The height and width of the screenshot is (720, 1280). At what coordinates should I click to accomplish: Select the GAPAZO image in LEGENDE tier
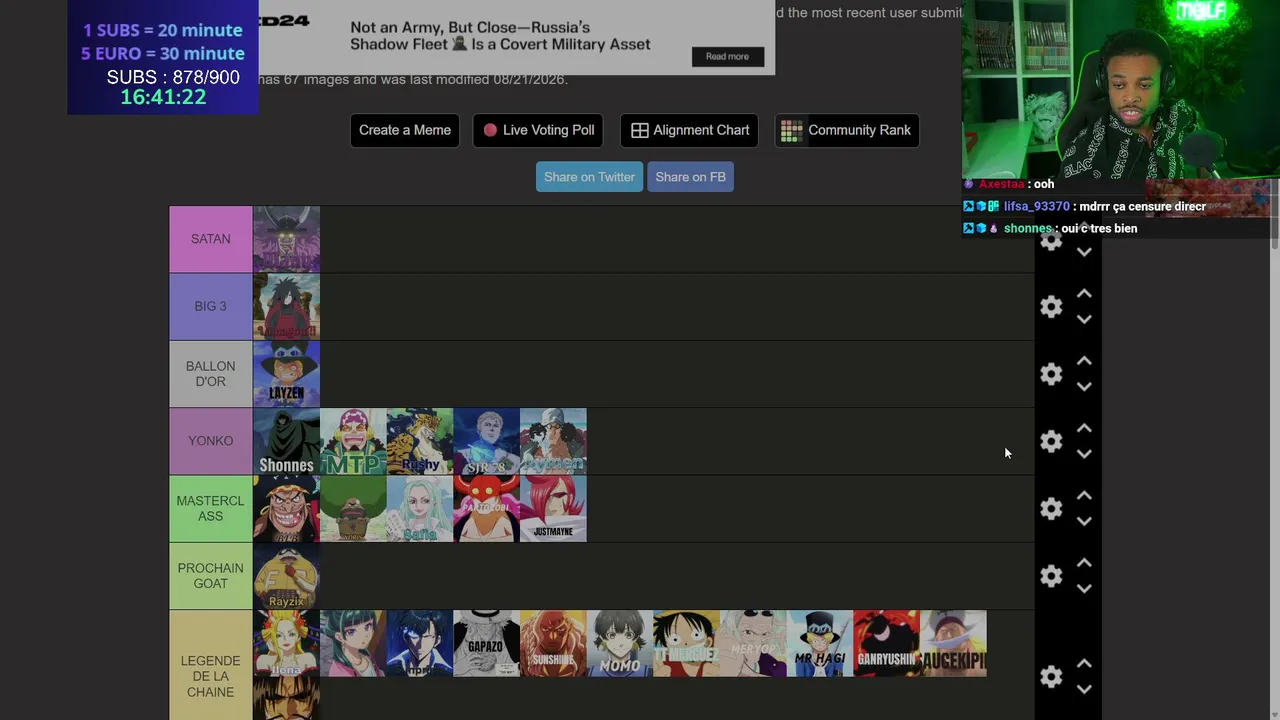[x=487, y=643]
